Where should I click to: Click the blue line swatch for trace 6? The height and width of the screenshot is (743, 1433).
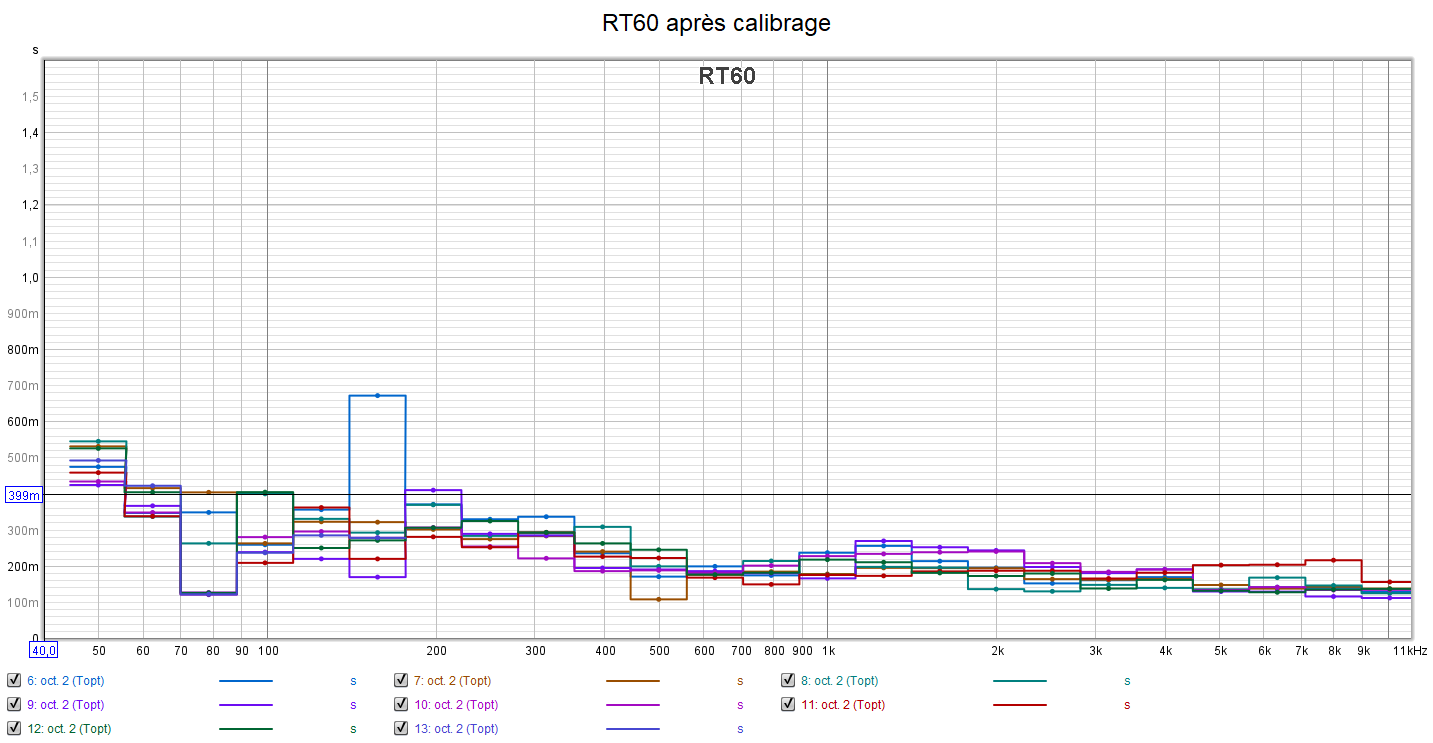(245, 681)
